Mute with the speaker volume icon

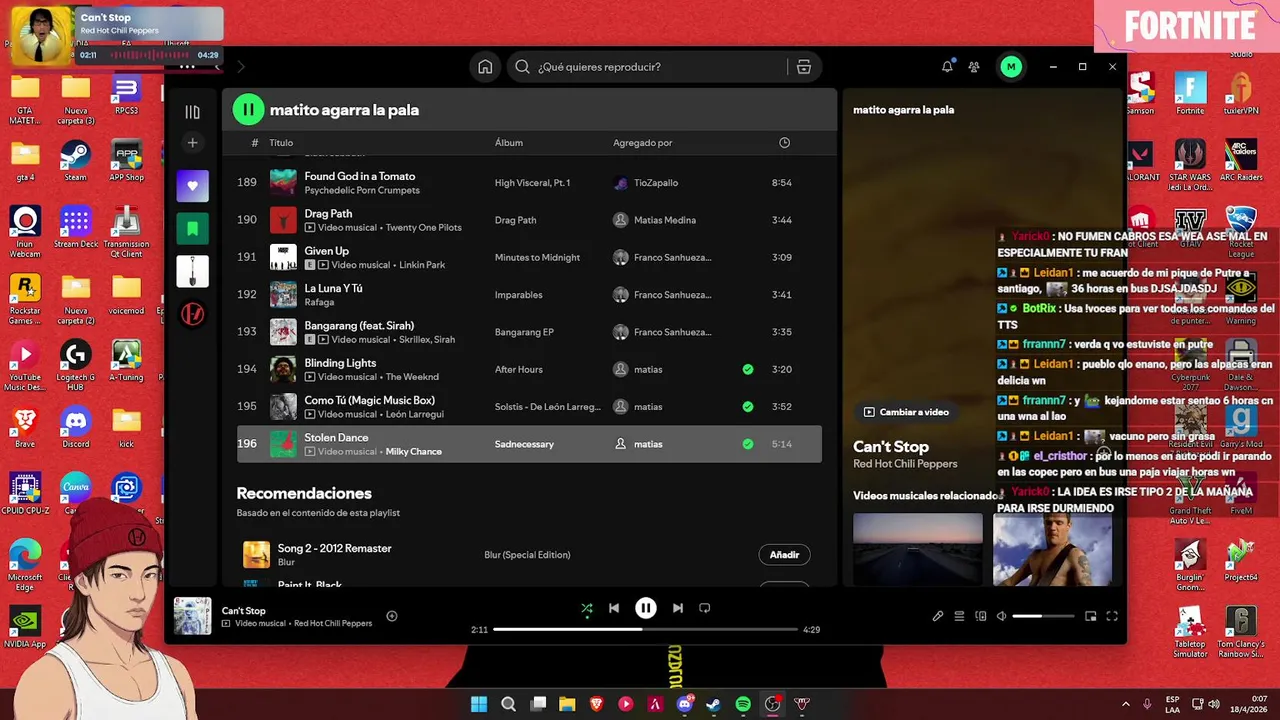[1002, 616]
